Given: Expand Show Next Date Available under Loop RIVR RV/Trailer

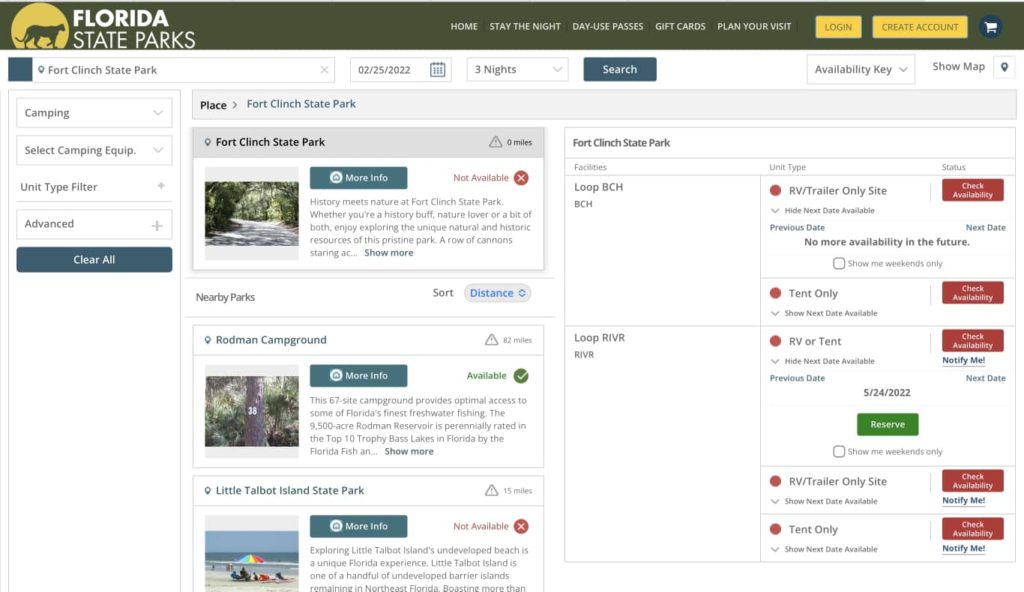Looking at the screenshot, I should (824, 501).
